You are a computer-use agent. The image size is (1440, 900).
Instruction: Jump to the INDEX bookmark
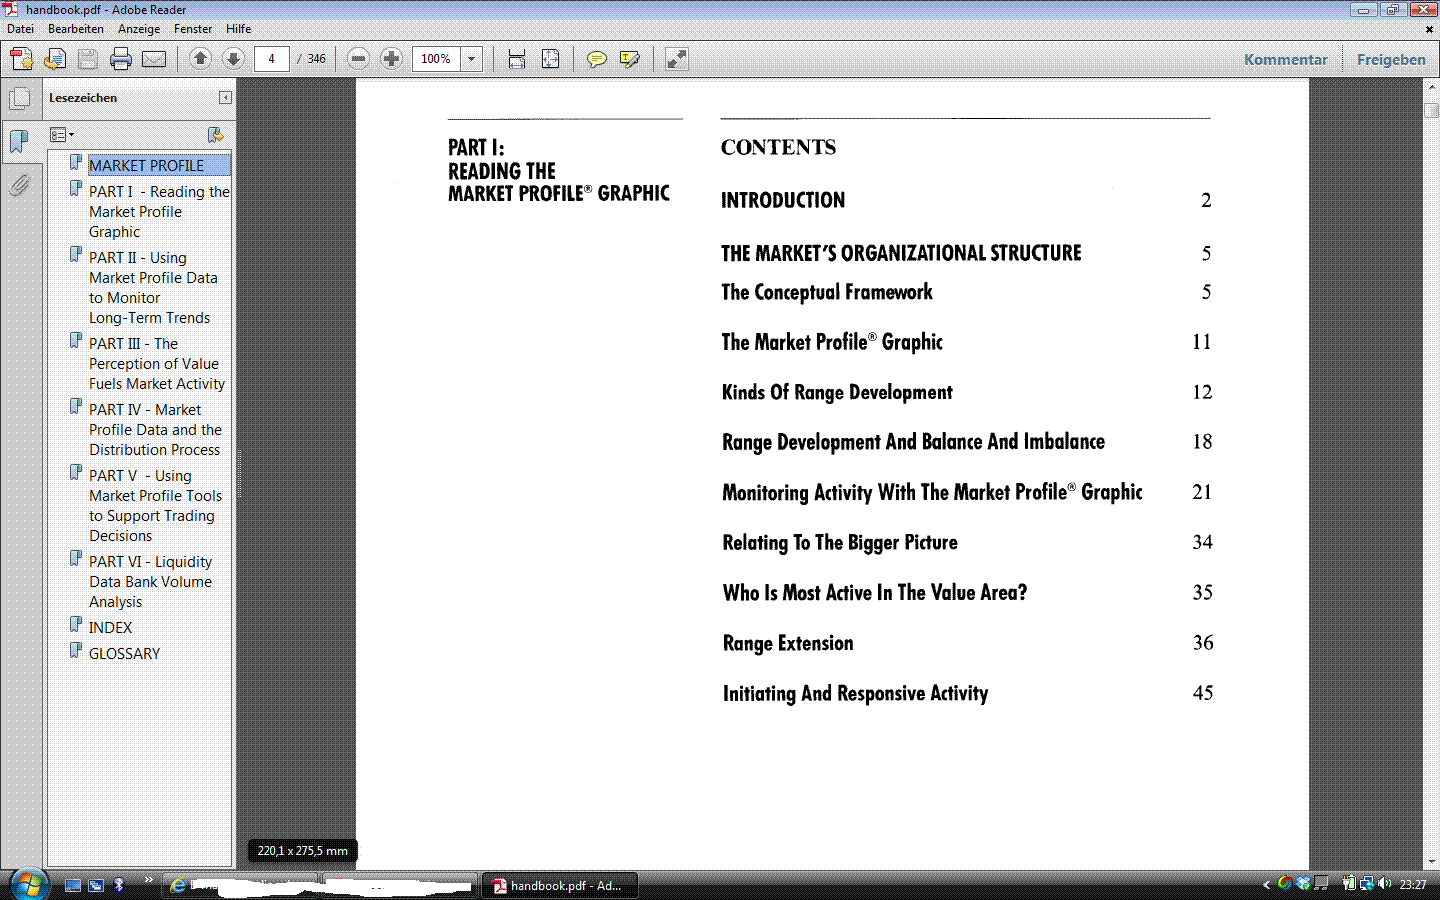pos(110,628)
